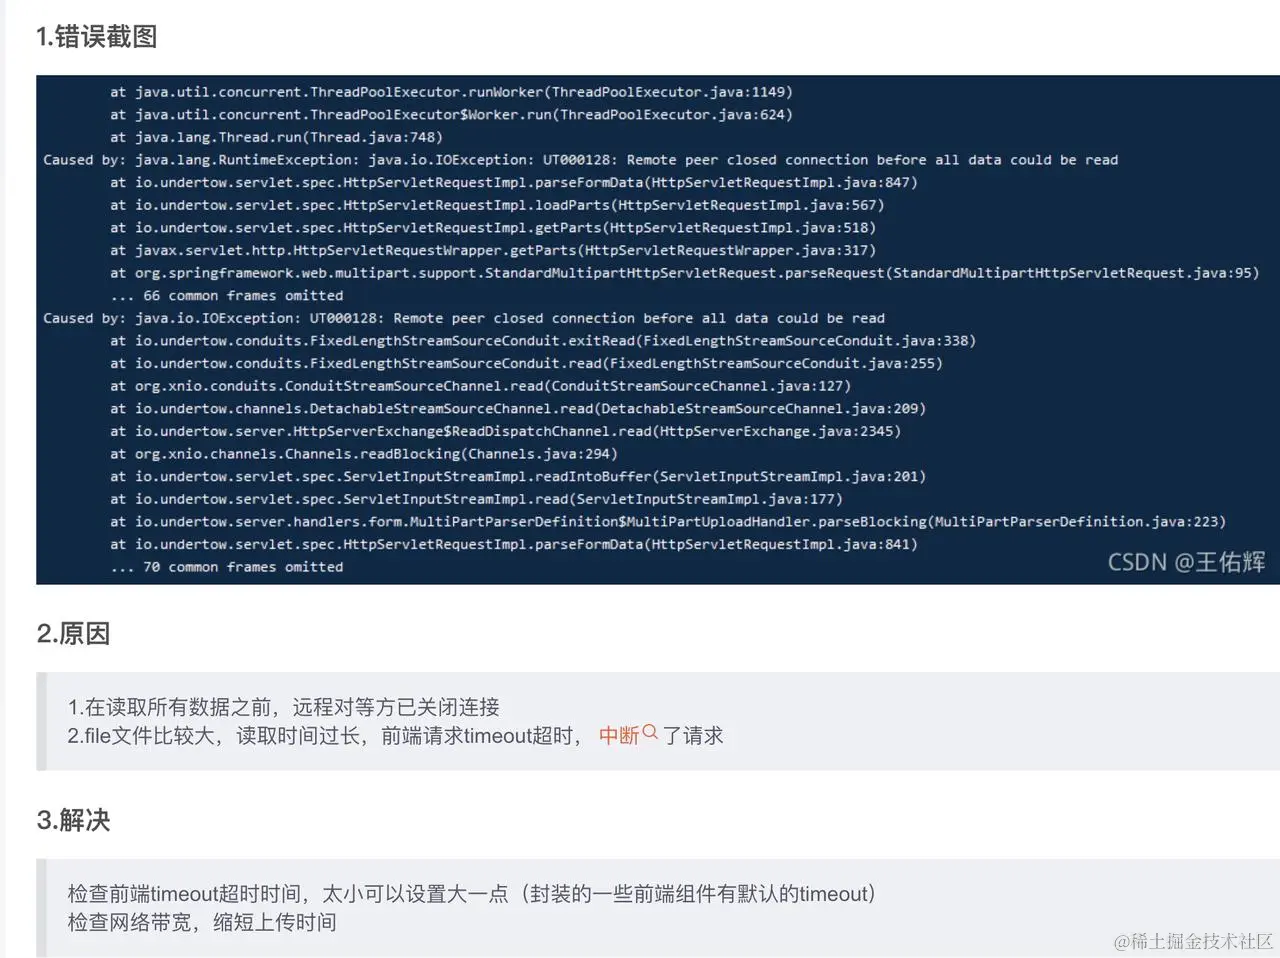
Task: Click the heading 2.原因
Action: point(73,634)
